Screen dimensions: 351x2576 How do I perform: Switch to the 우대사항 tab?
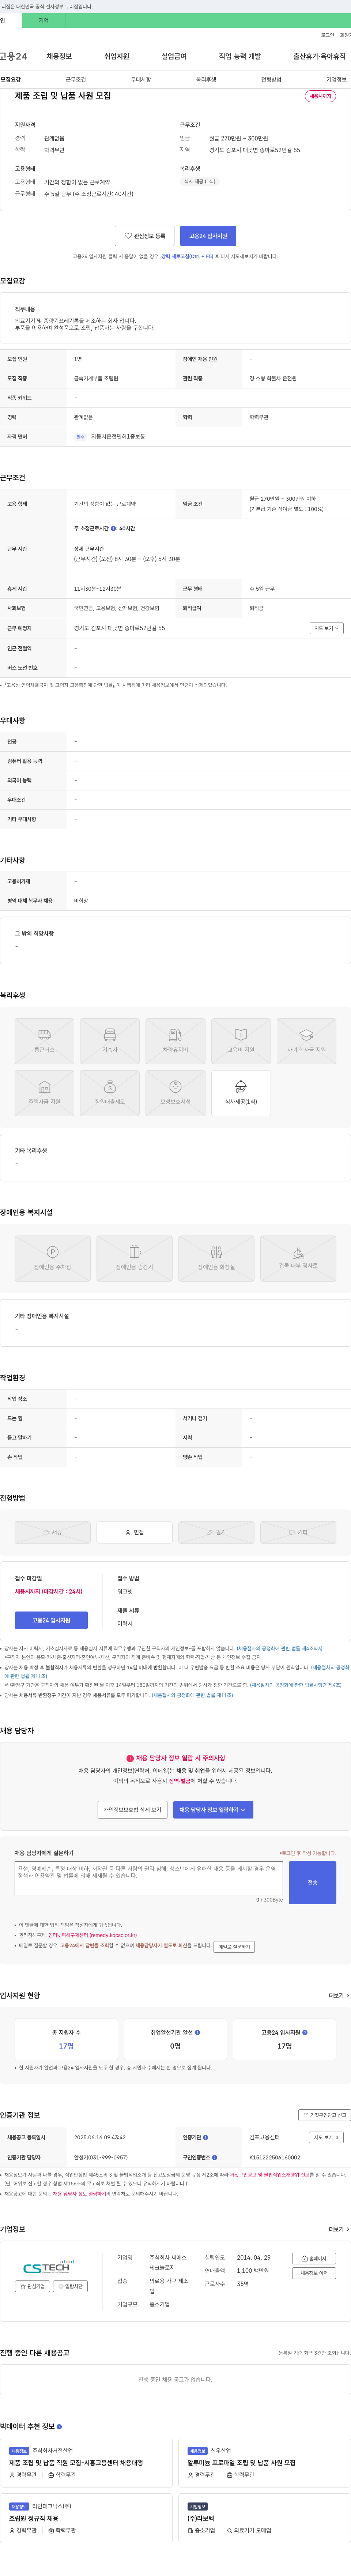(x=141, y=79)
